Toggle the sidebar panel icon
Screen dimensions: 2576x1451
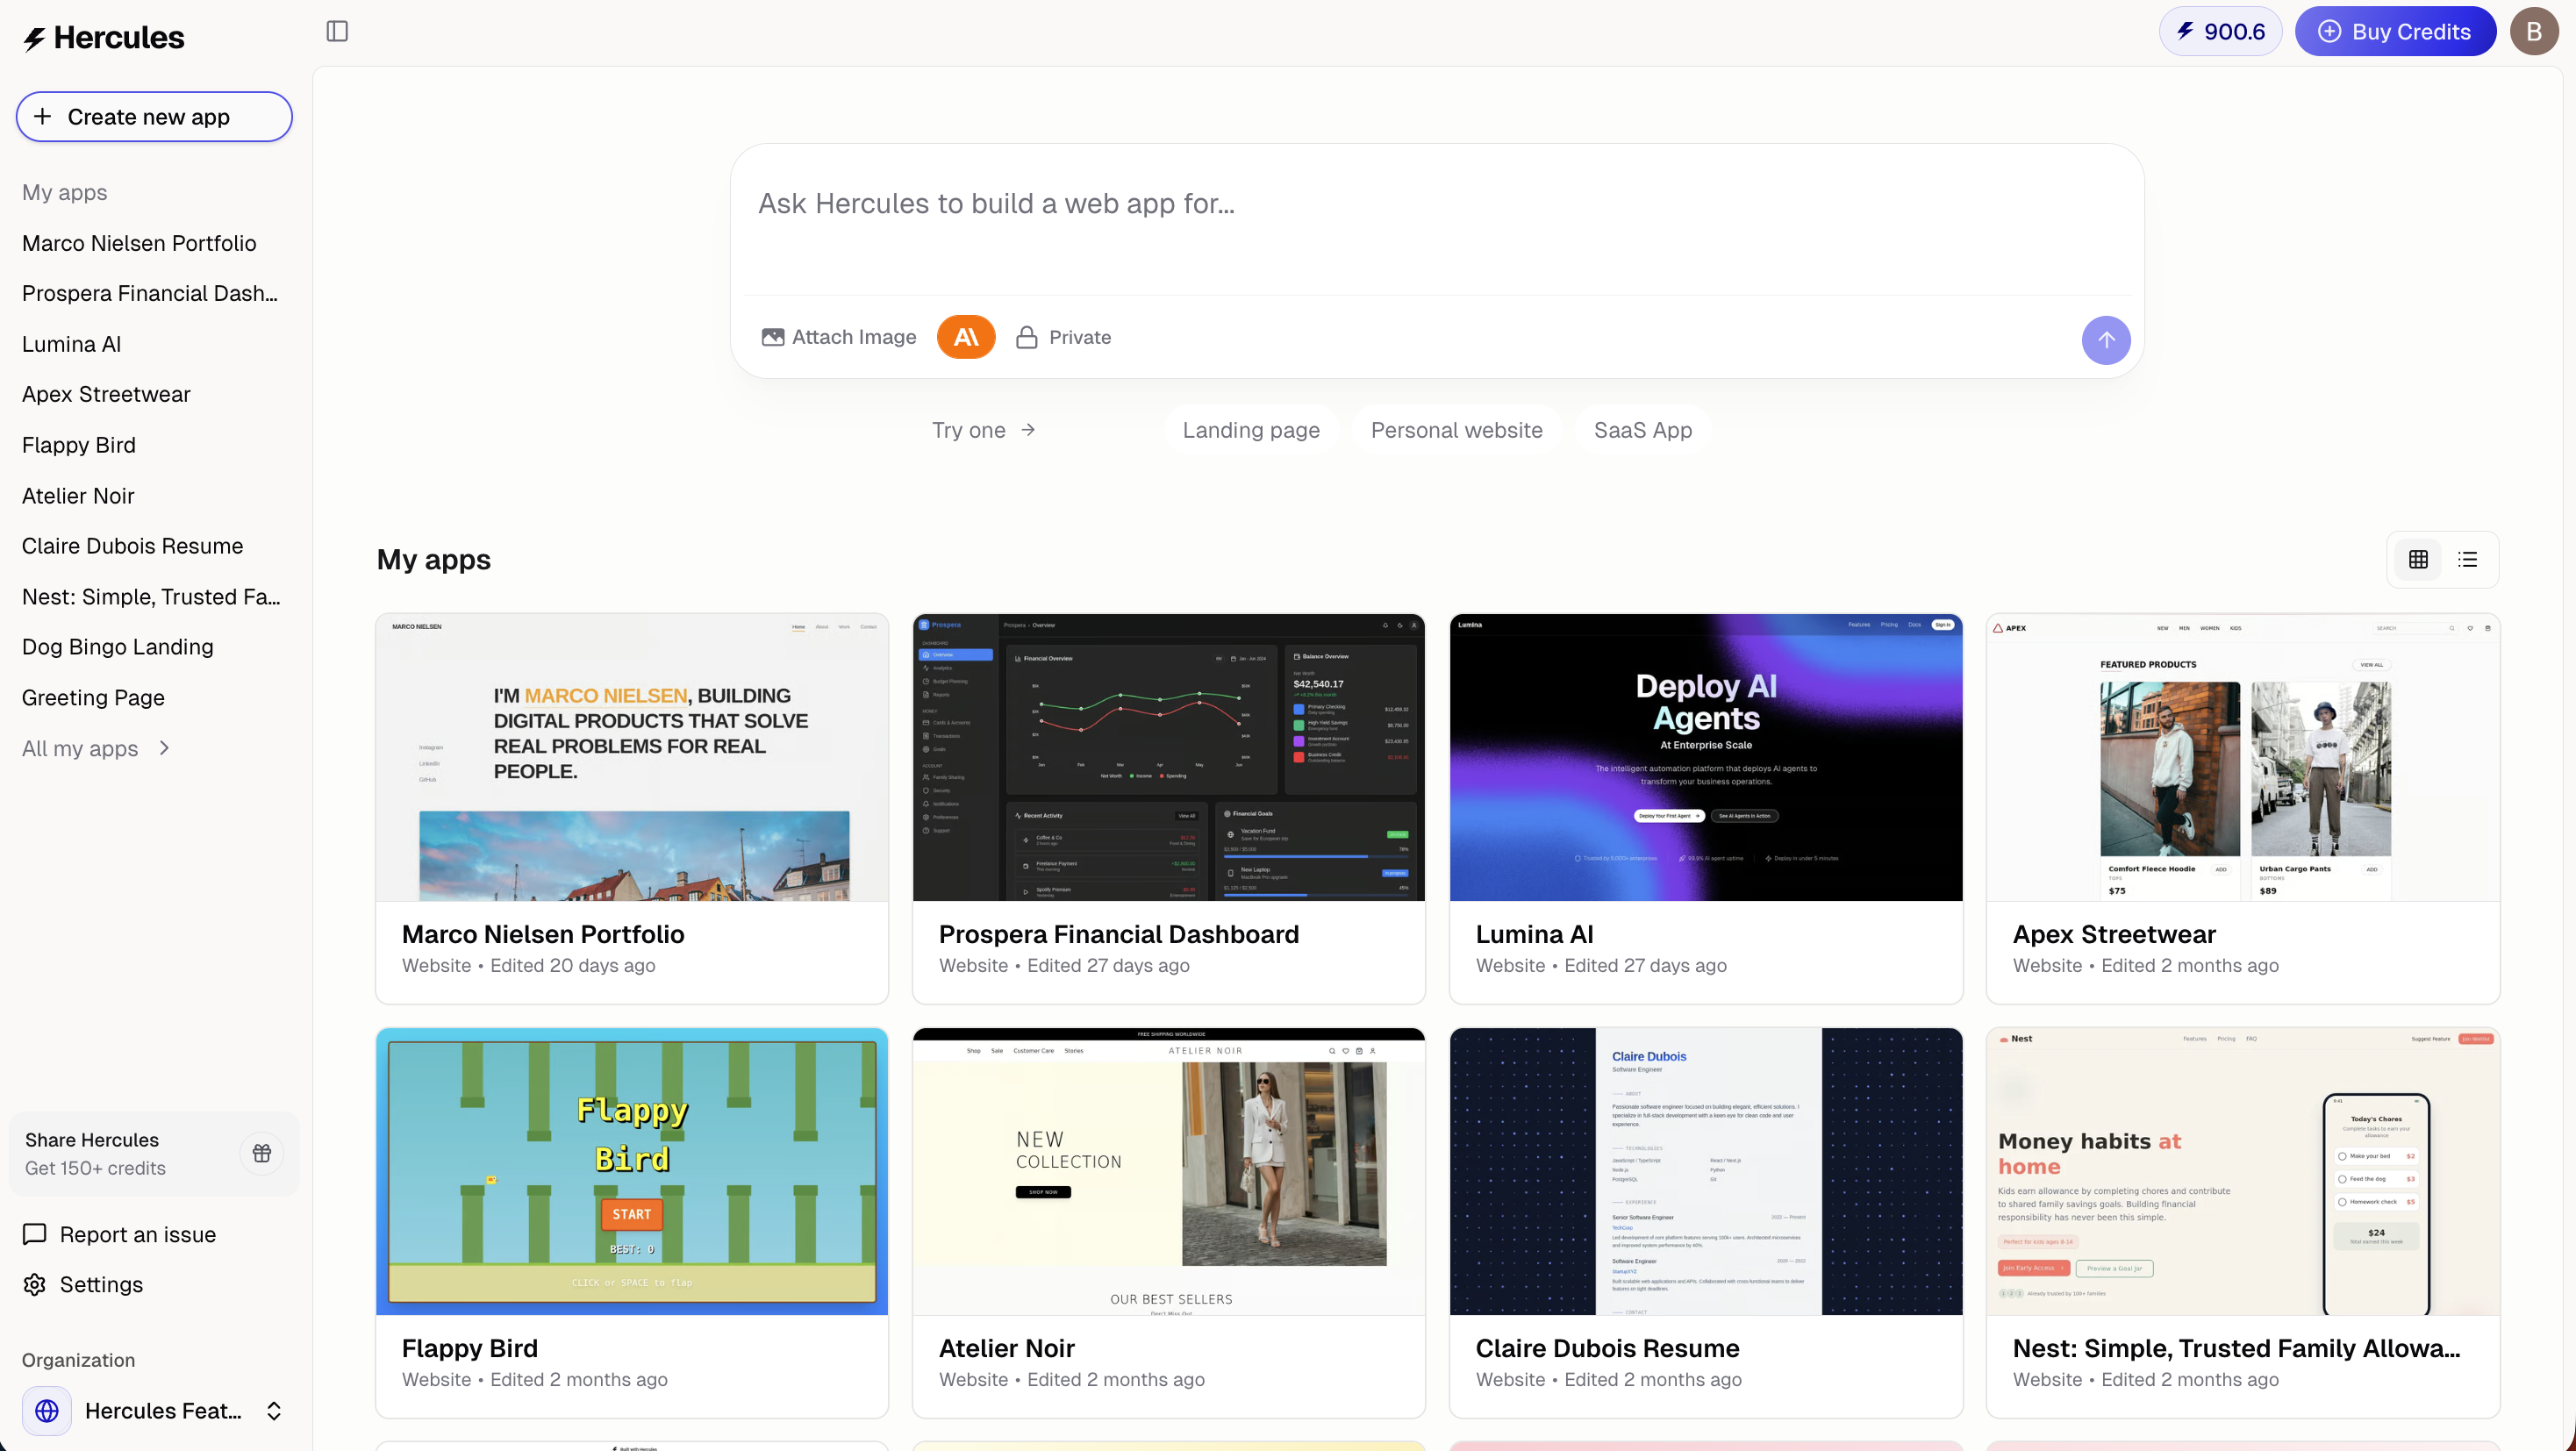tap(337, 31)
